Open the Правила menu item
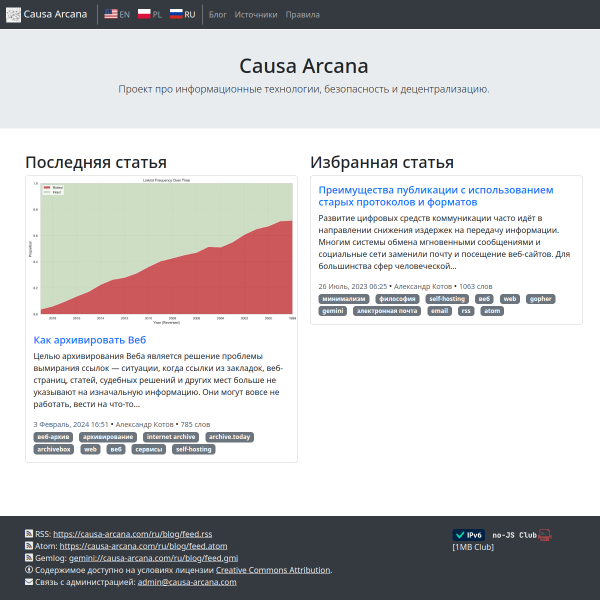This screenshot has height=600, width=600. click(x=302, y=15)
